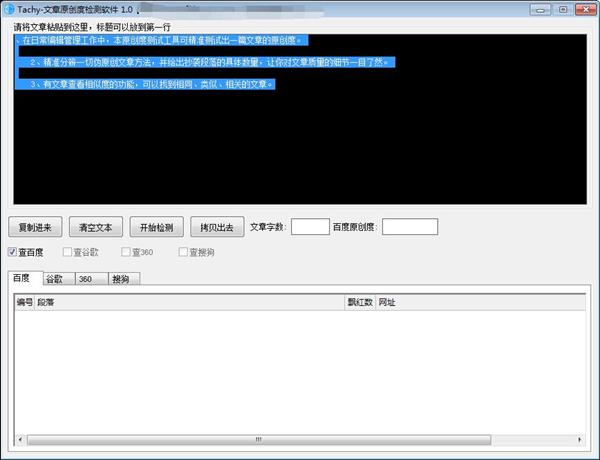Click the horizontal scrollbar left arrow
Image resolution: width=600 pixels, height=460 pixels.
tap(20, 440)
